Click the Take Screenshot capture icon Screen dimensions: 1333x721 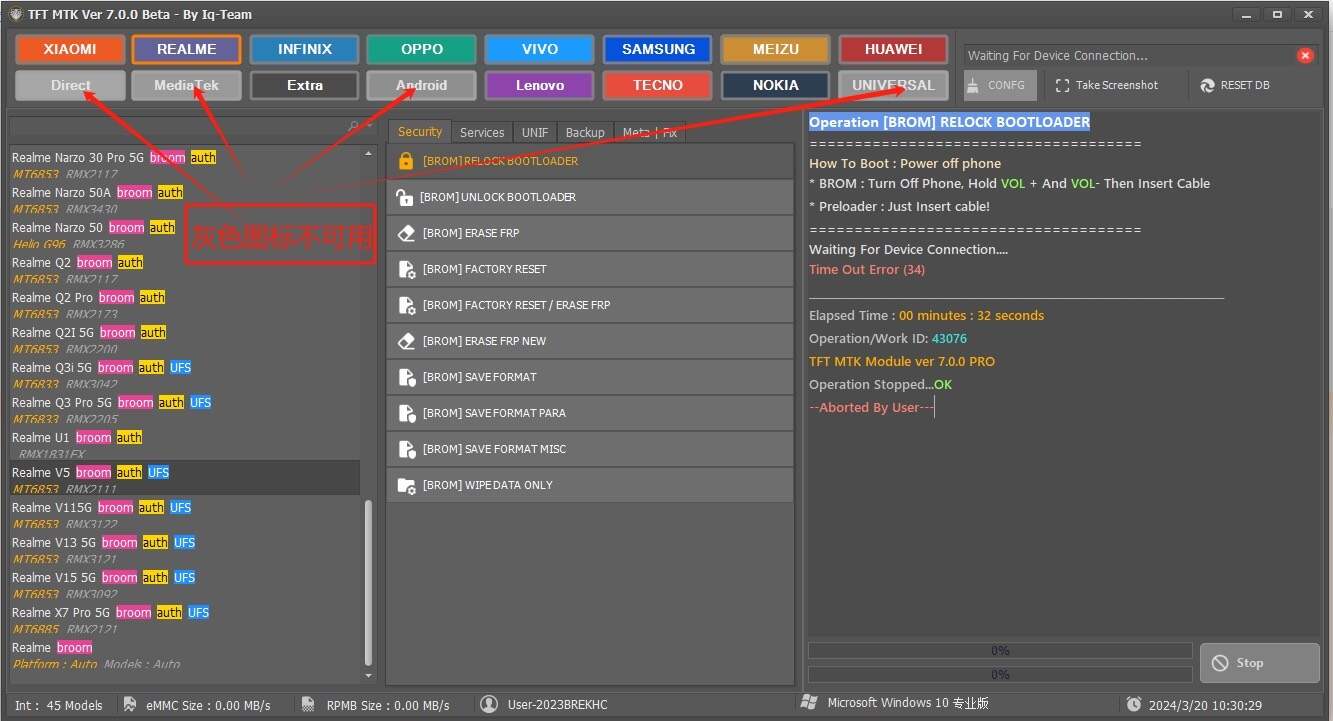coord(1062,85)
